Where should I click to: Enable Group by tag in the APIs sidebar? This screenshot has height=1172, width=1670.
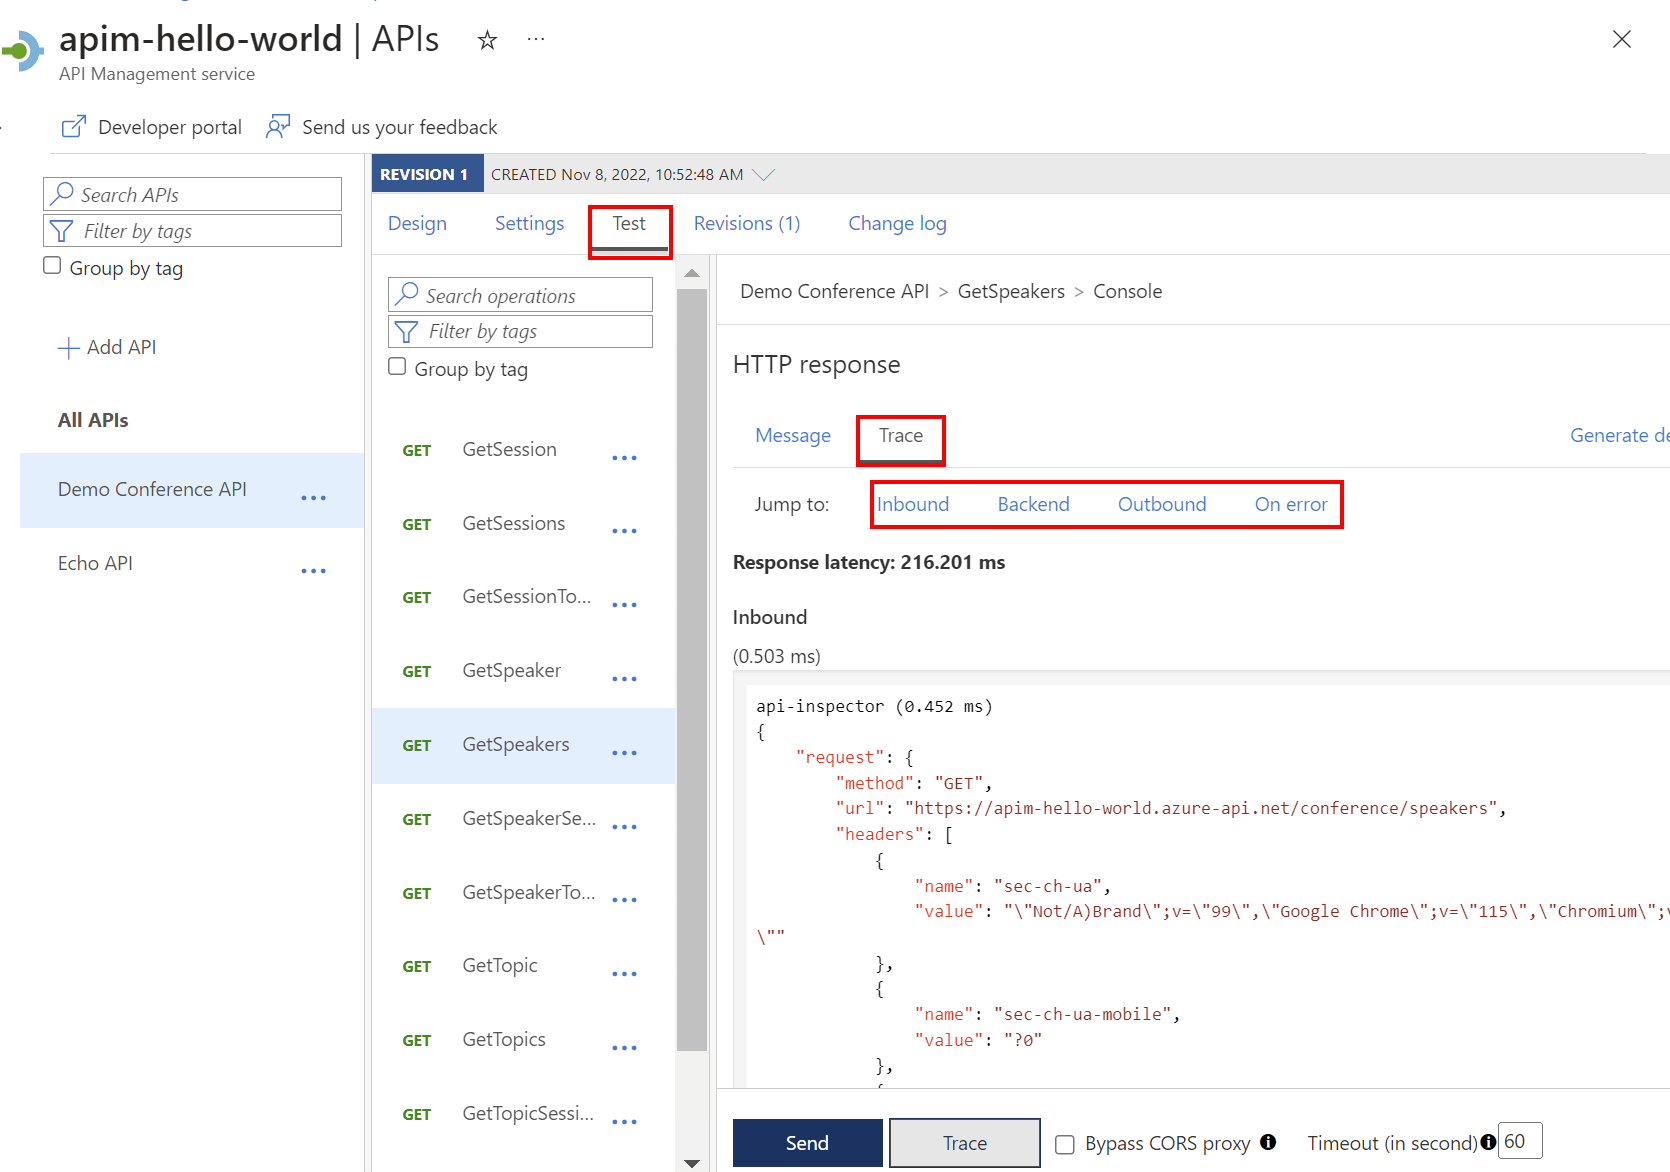coord(51,265)
